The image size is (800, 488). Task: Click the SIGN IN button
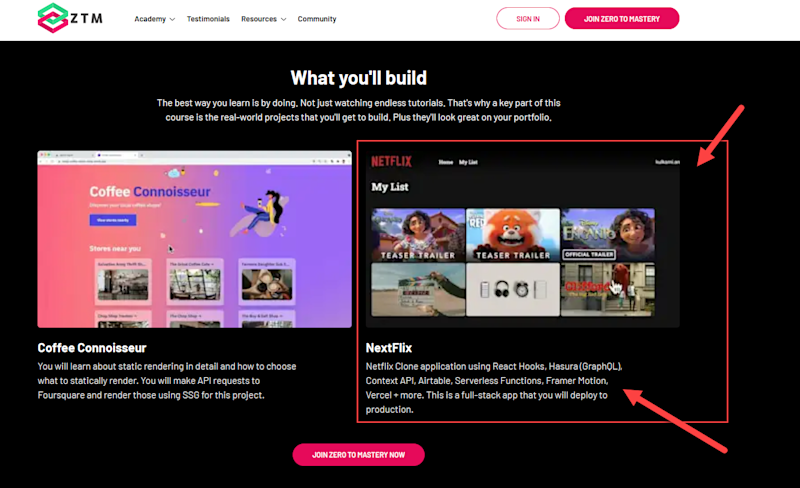[x=528, y=18]
